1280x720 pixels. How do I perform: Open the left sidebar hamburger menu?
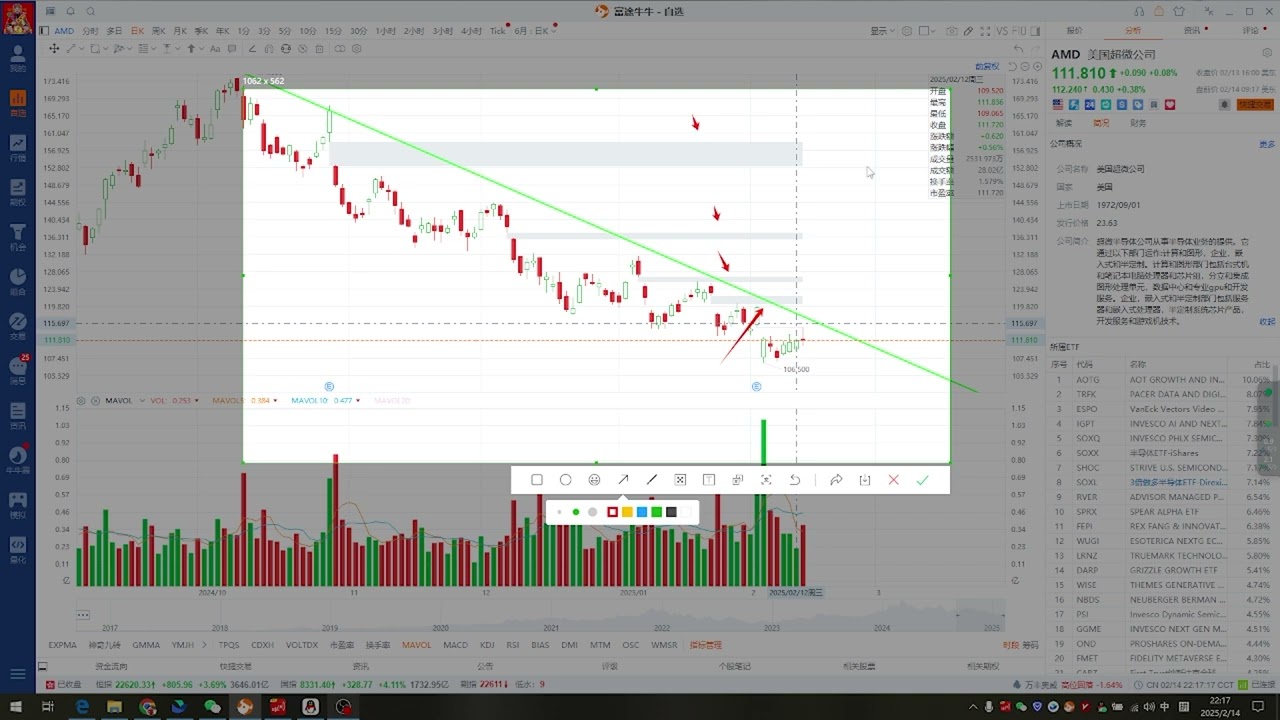17,674
